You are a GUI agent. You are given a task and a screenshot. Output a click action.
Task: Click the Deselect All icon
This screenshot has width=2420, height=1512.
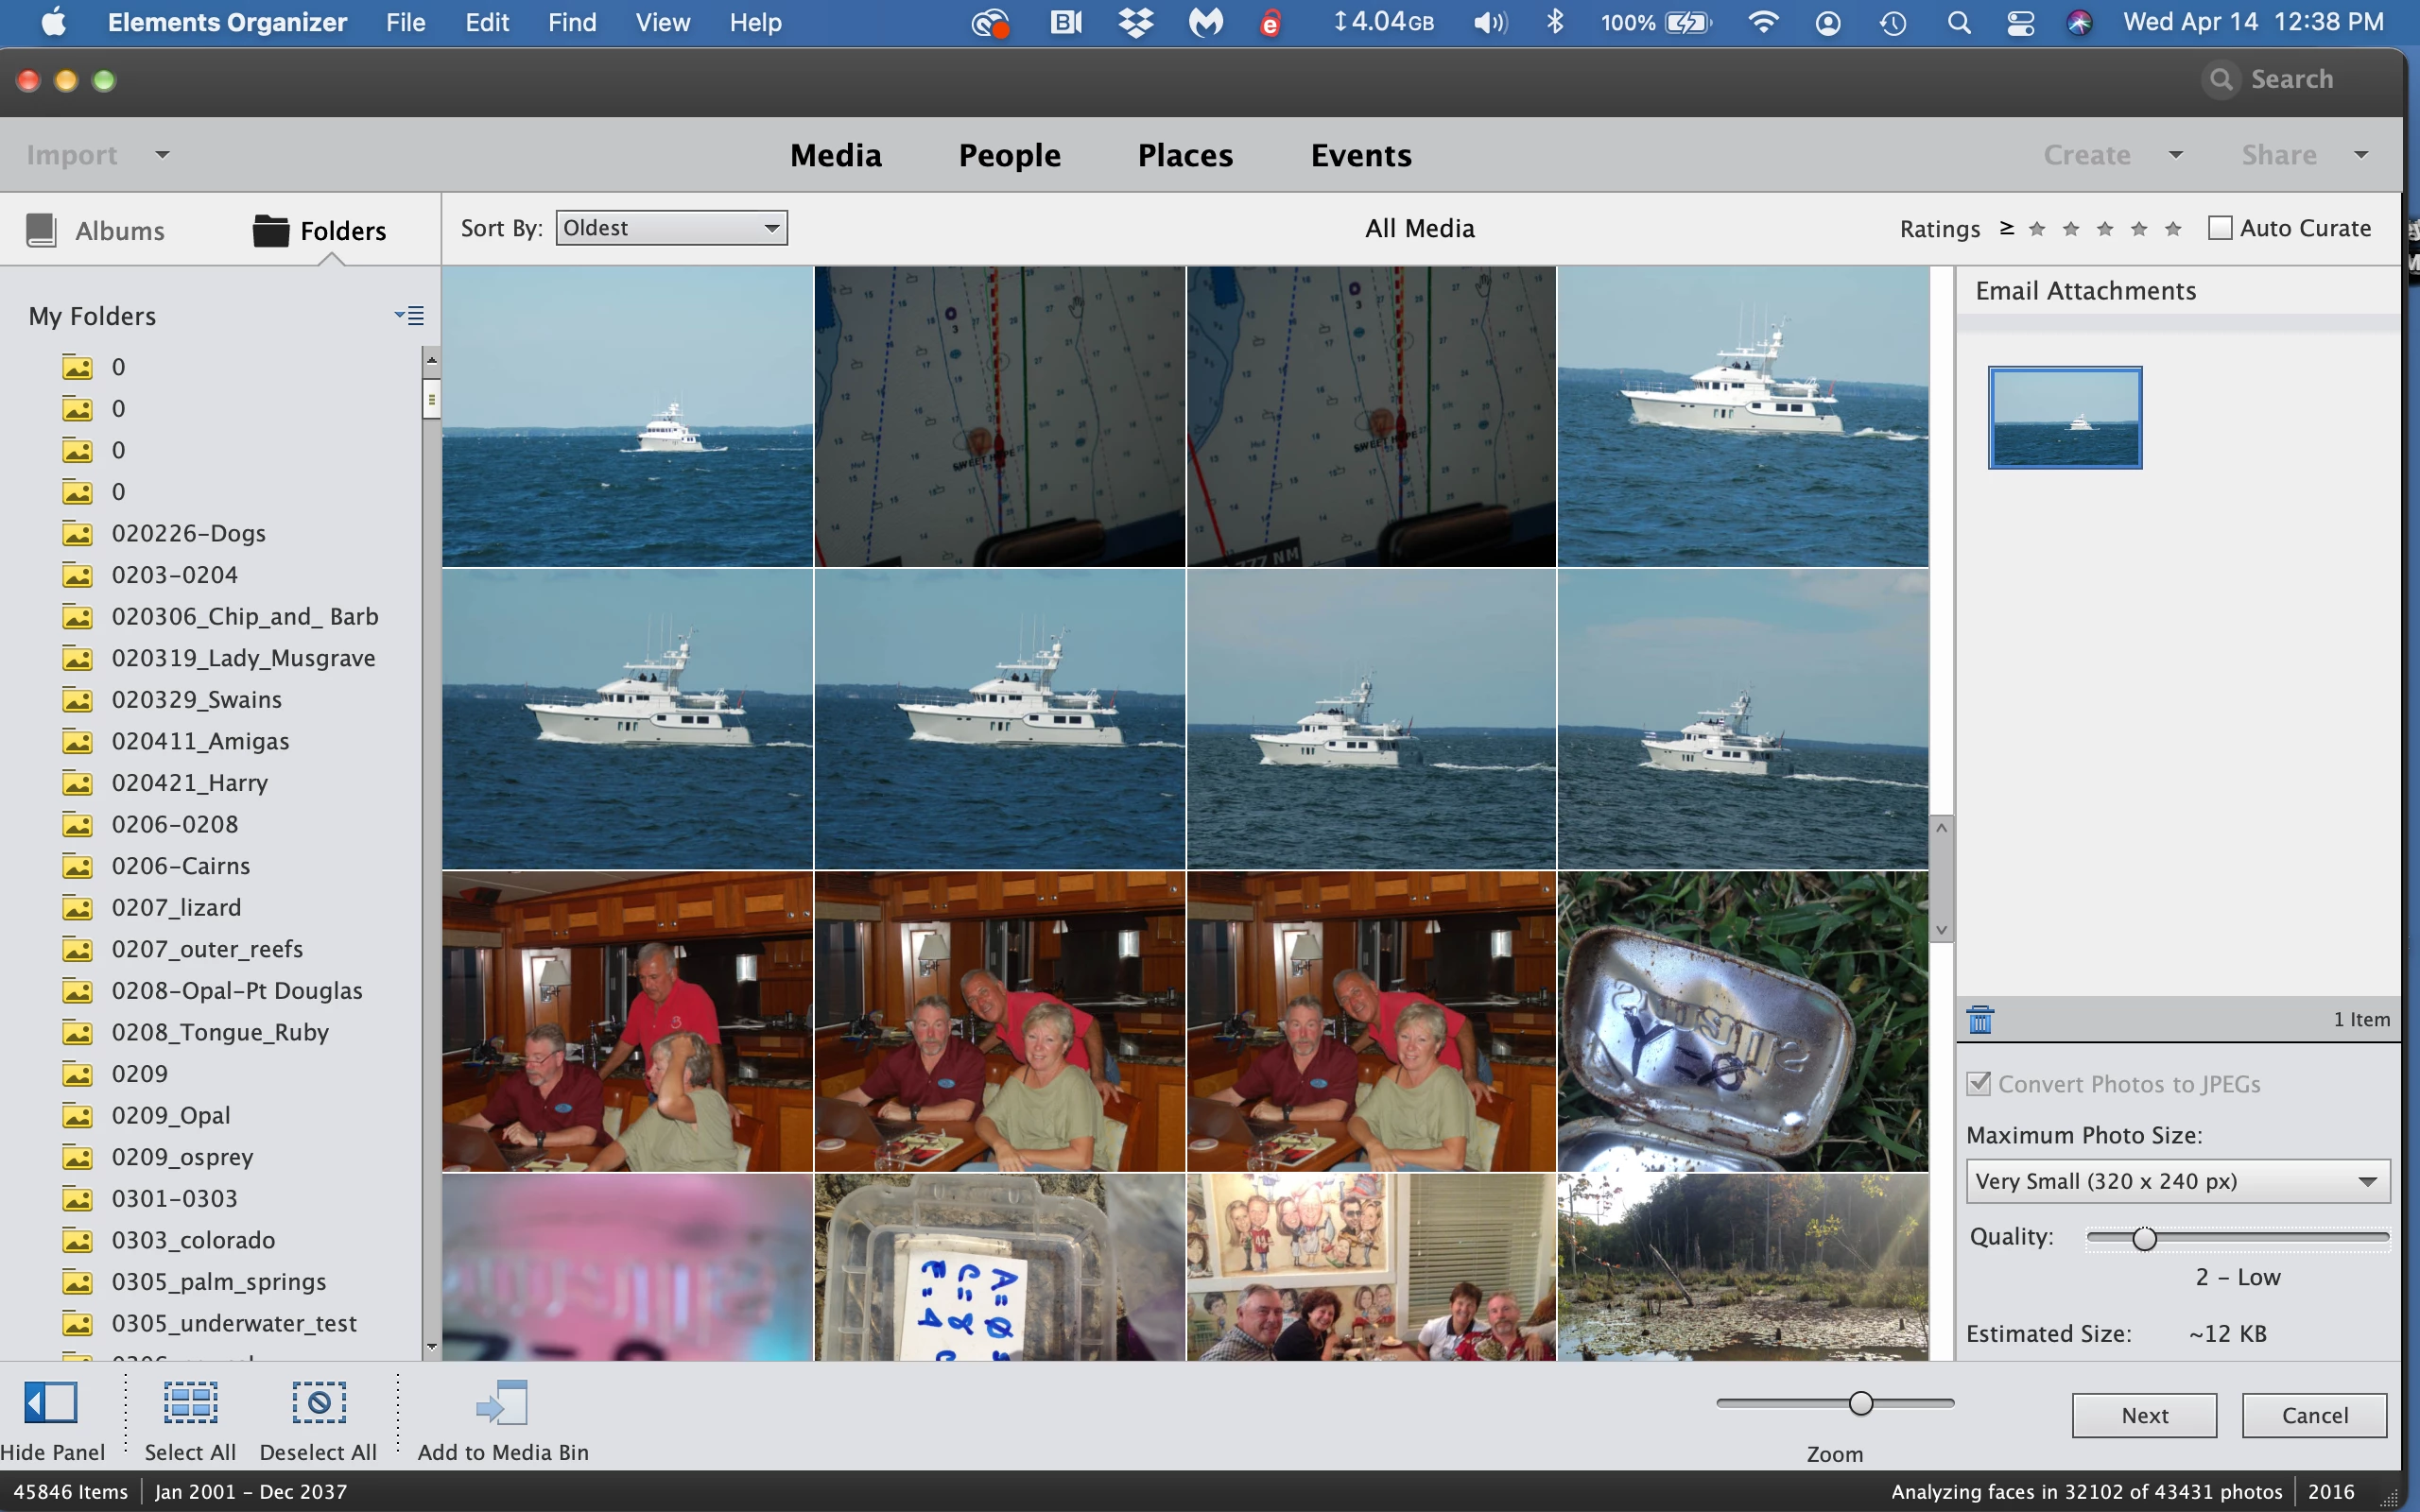pyautogui.click(x=318, y=1402)
